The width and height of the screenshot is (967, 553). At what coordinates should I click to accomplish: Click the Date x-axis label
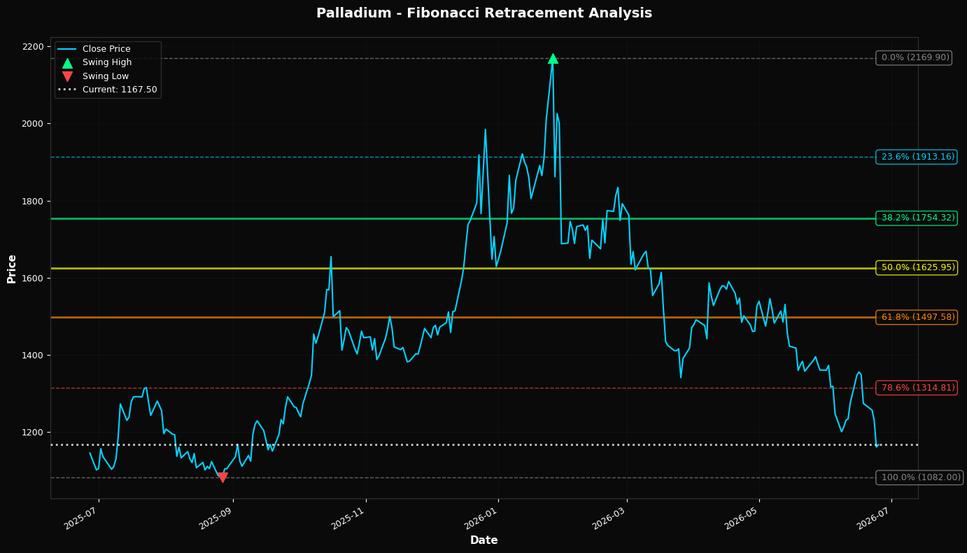(484, 540)
